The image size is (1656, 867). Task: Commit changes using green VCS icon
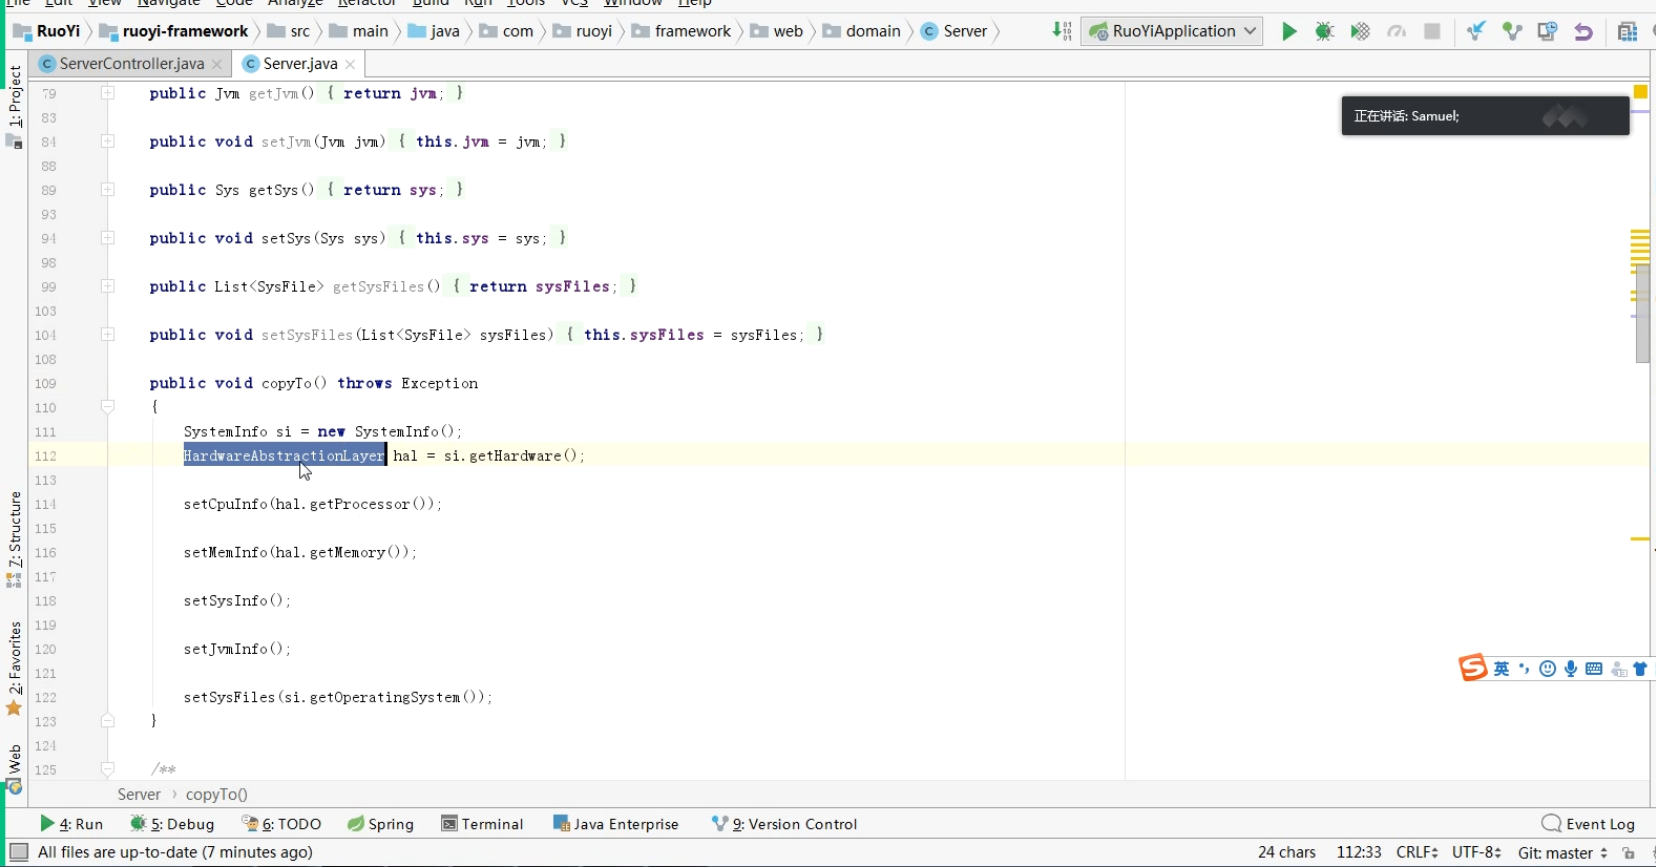(1512, 32)
